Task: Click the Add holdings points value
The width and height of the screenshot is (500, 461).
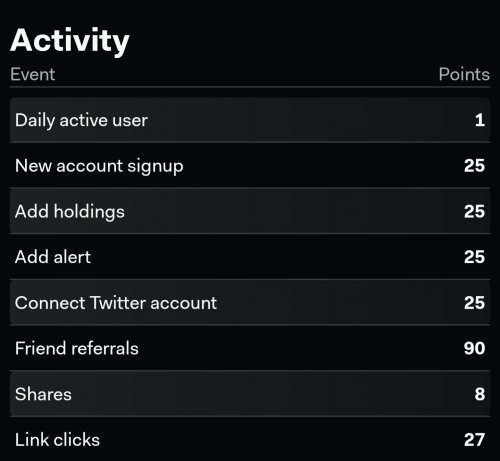Action: pos(474,211)
